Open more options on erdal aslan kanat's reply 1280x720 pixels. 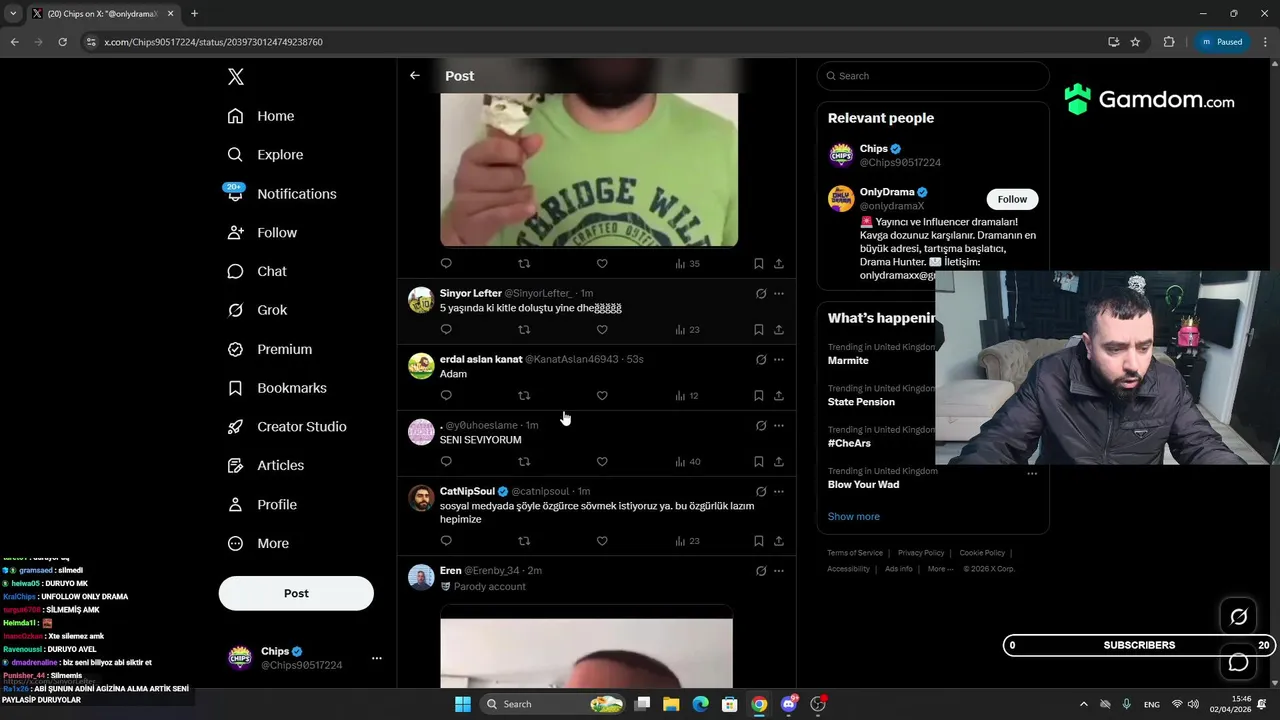pyautogui.click(x=779, y=360)
